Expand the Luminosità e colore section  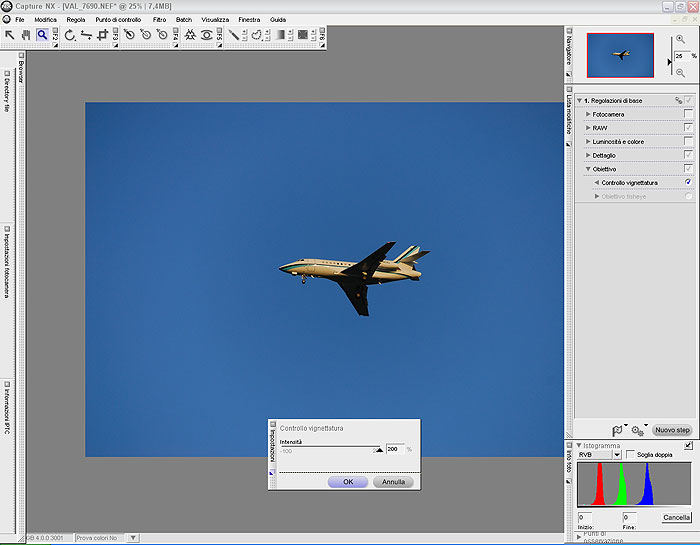588,141
